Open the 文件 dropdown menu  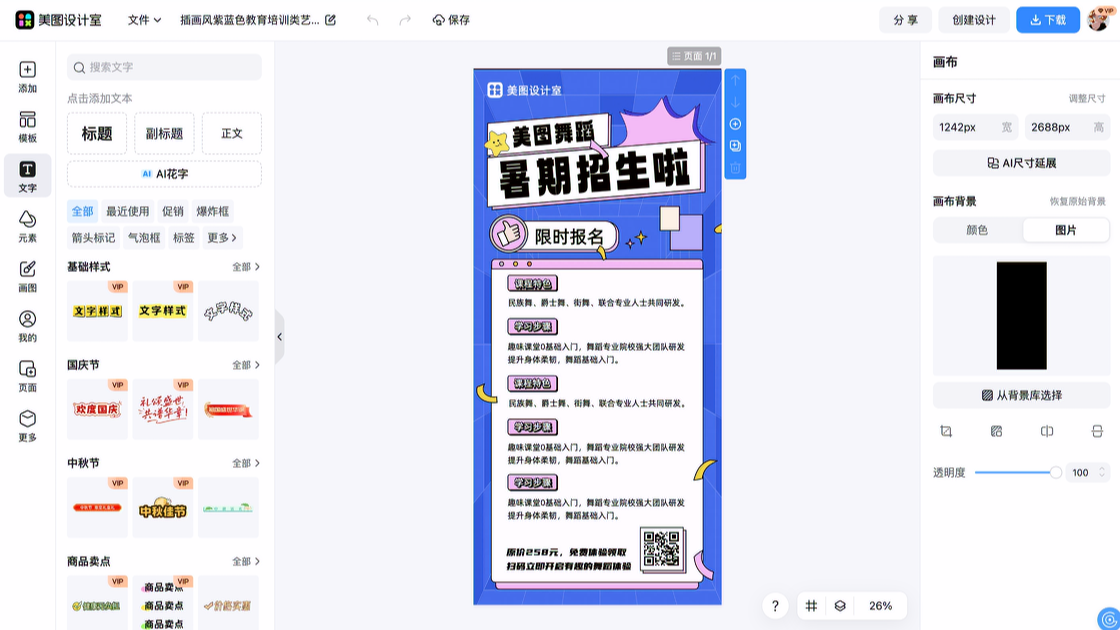click(144, 20)
